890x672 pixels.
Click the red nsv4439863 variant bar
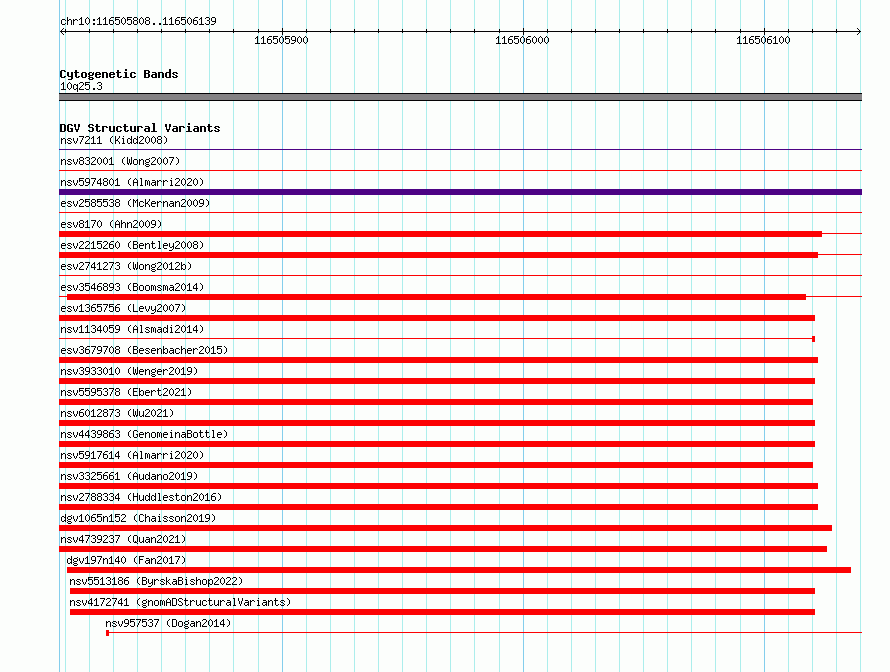[x=437, y=444]
